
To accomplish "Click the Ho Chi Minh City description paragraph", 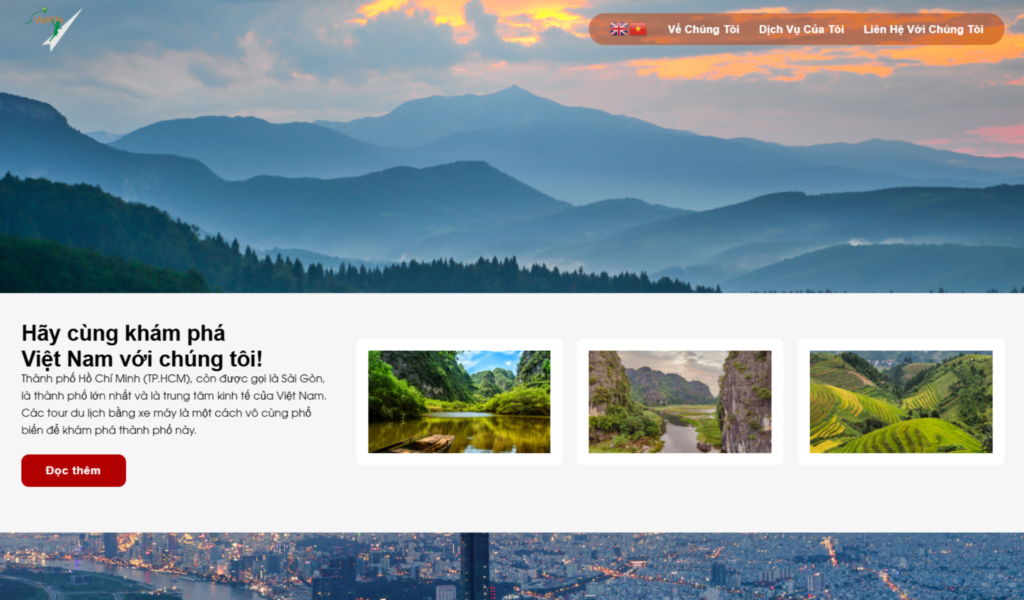I will (174, 404).
